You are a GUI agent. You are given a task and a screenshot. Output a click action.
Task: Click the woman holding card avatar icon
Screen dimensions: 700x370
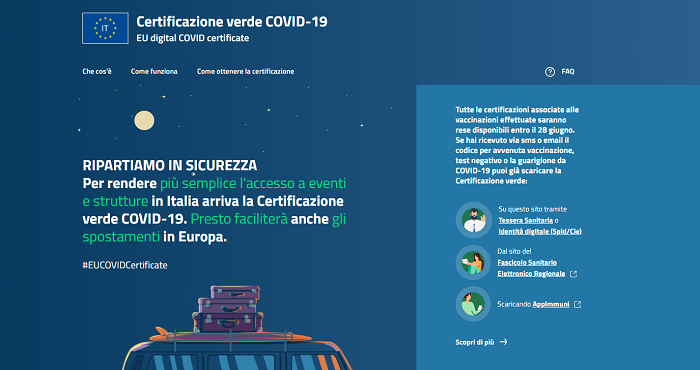click(473, 262)
